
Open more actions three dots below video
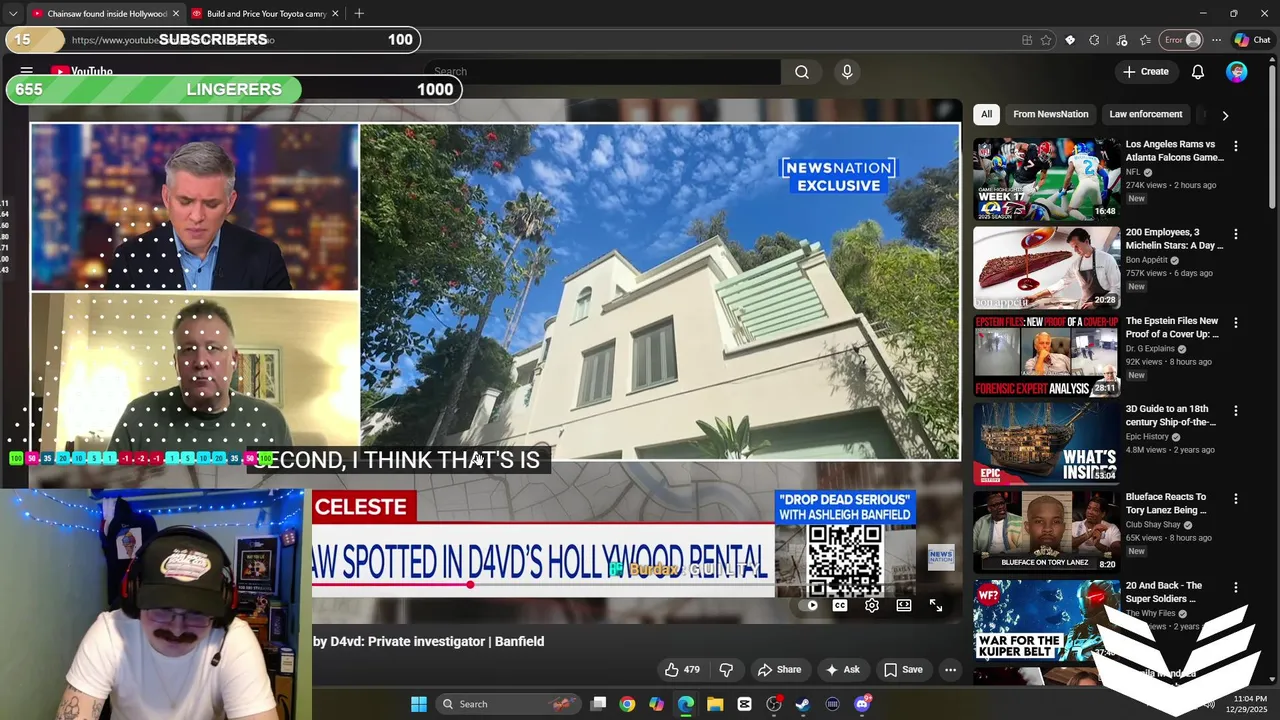coord(950,670)
